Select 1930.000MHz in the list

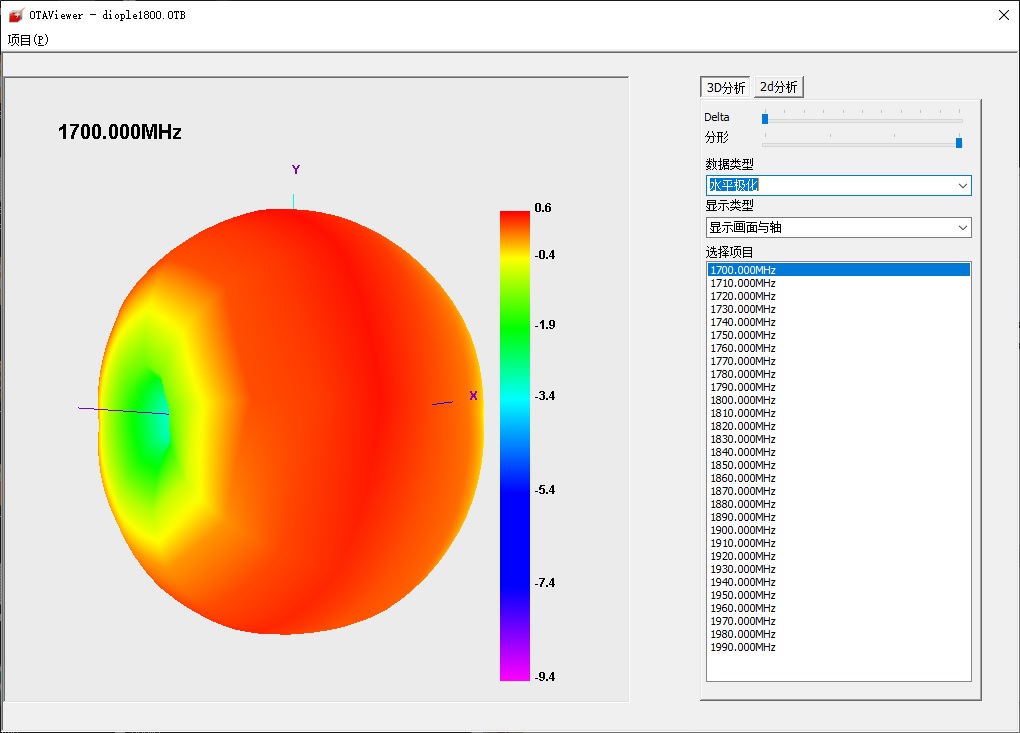click(x=839, y=569)
